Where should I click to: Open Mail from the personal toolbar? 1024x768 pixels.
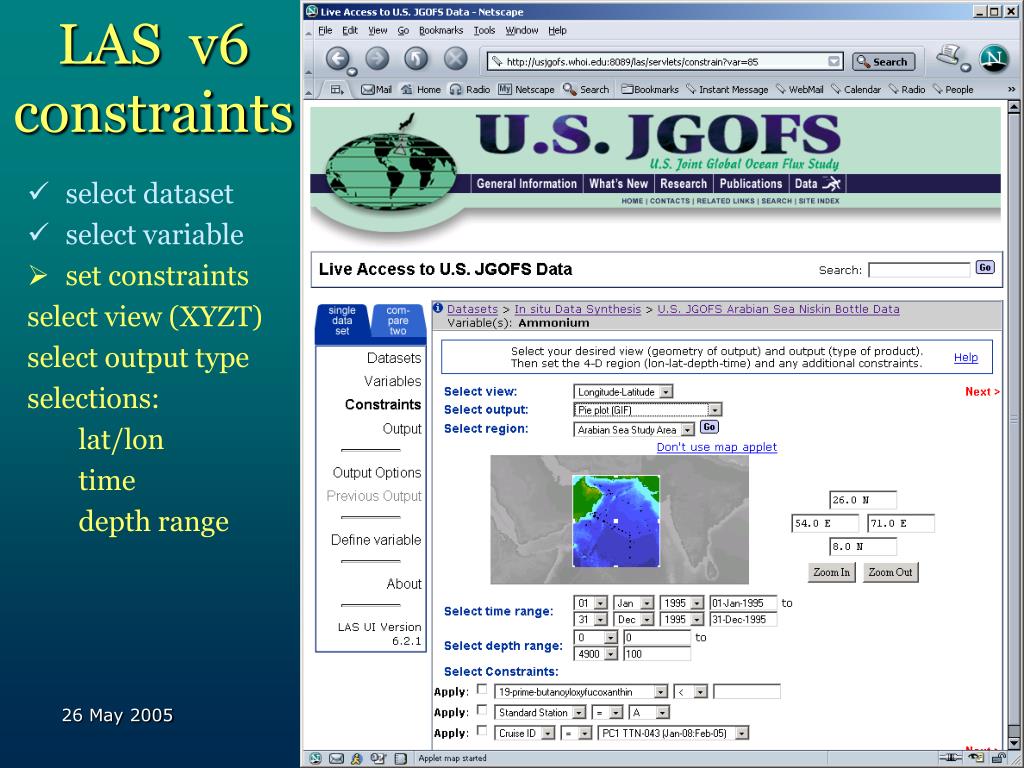click(376, 89)
